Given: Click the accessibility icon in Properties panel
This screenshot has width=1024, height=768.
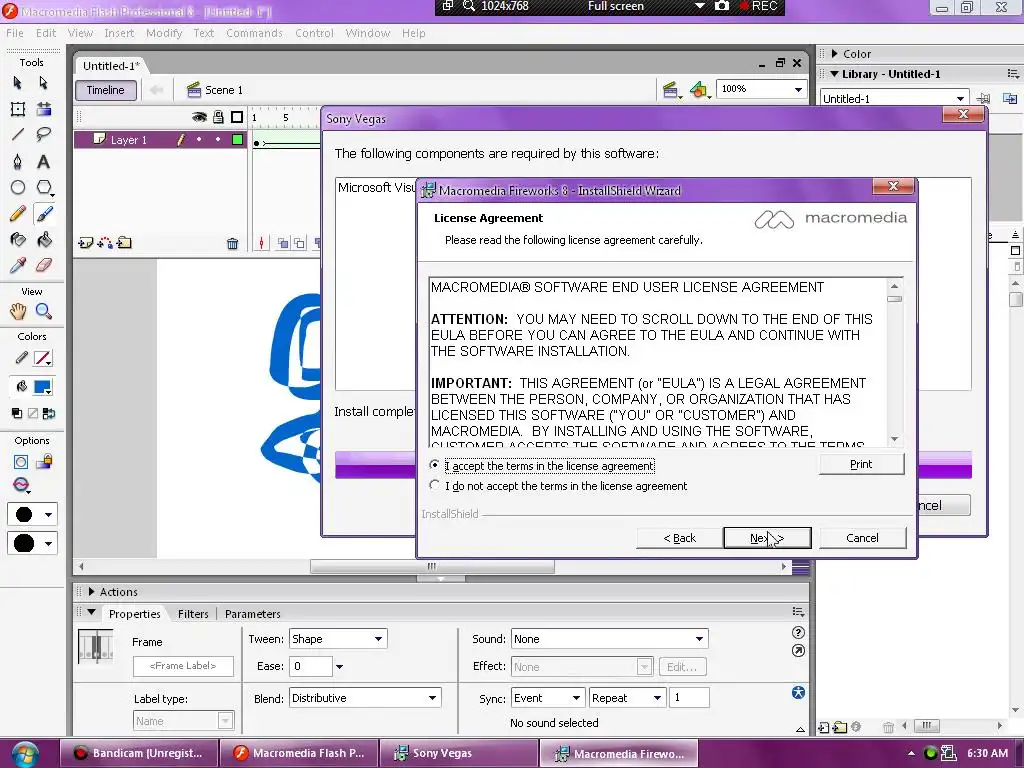Looking at the screenshot, I should point(798,692).
